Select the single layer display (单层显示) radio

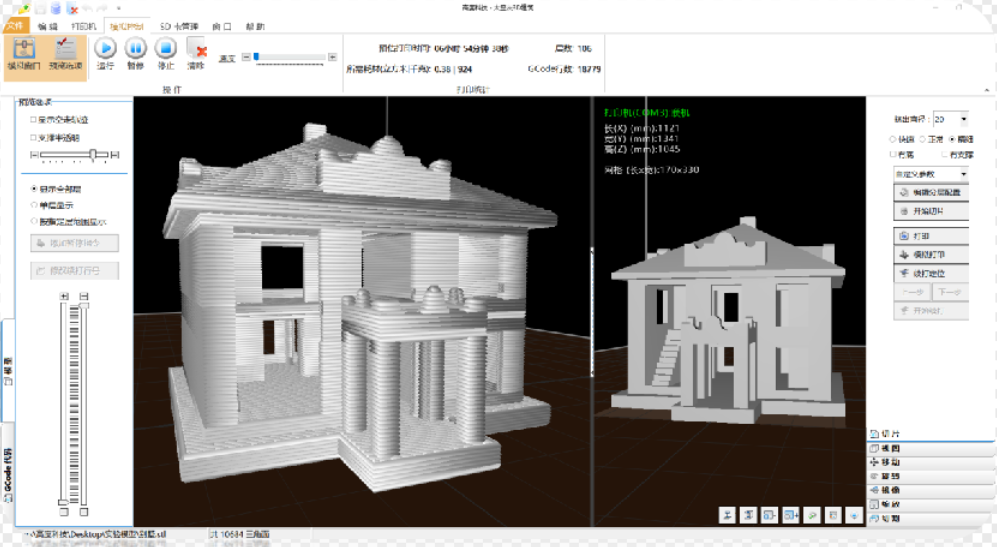coord(35,205)
